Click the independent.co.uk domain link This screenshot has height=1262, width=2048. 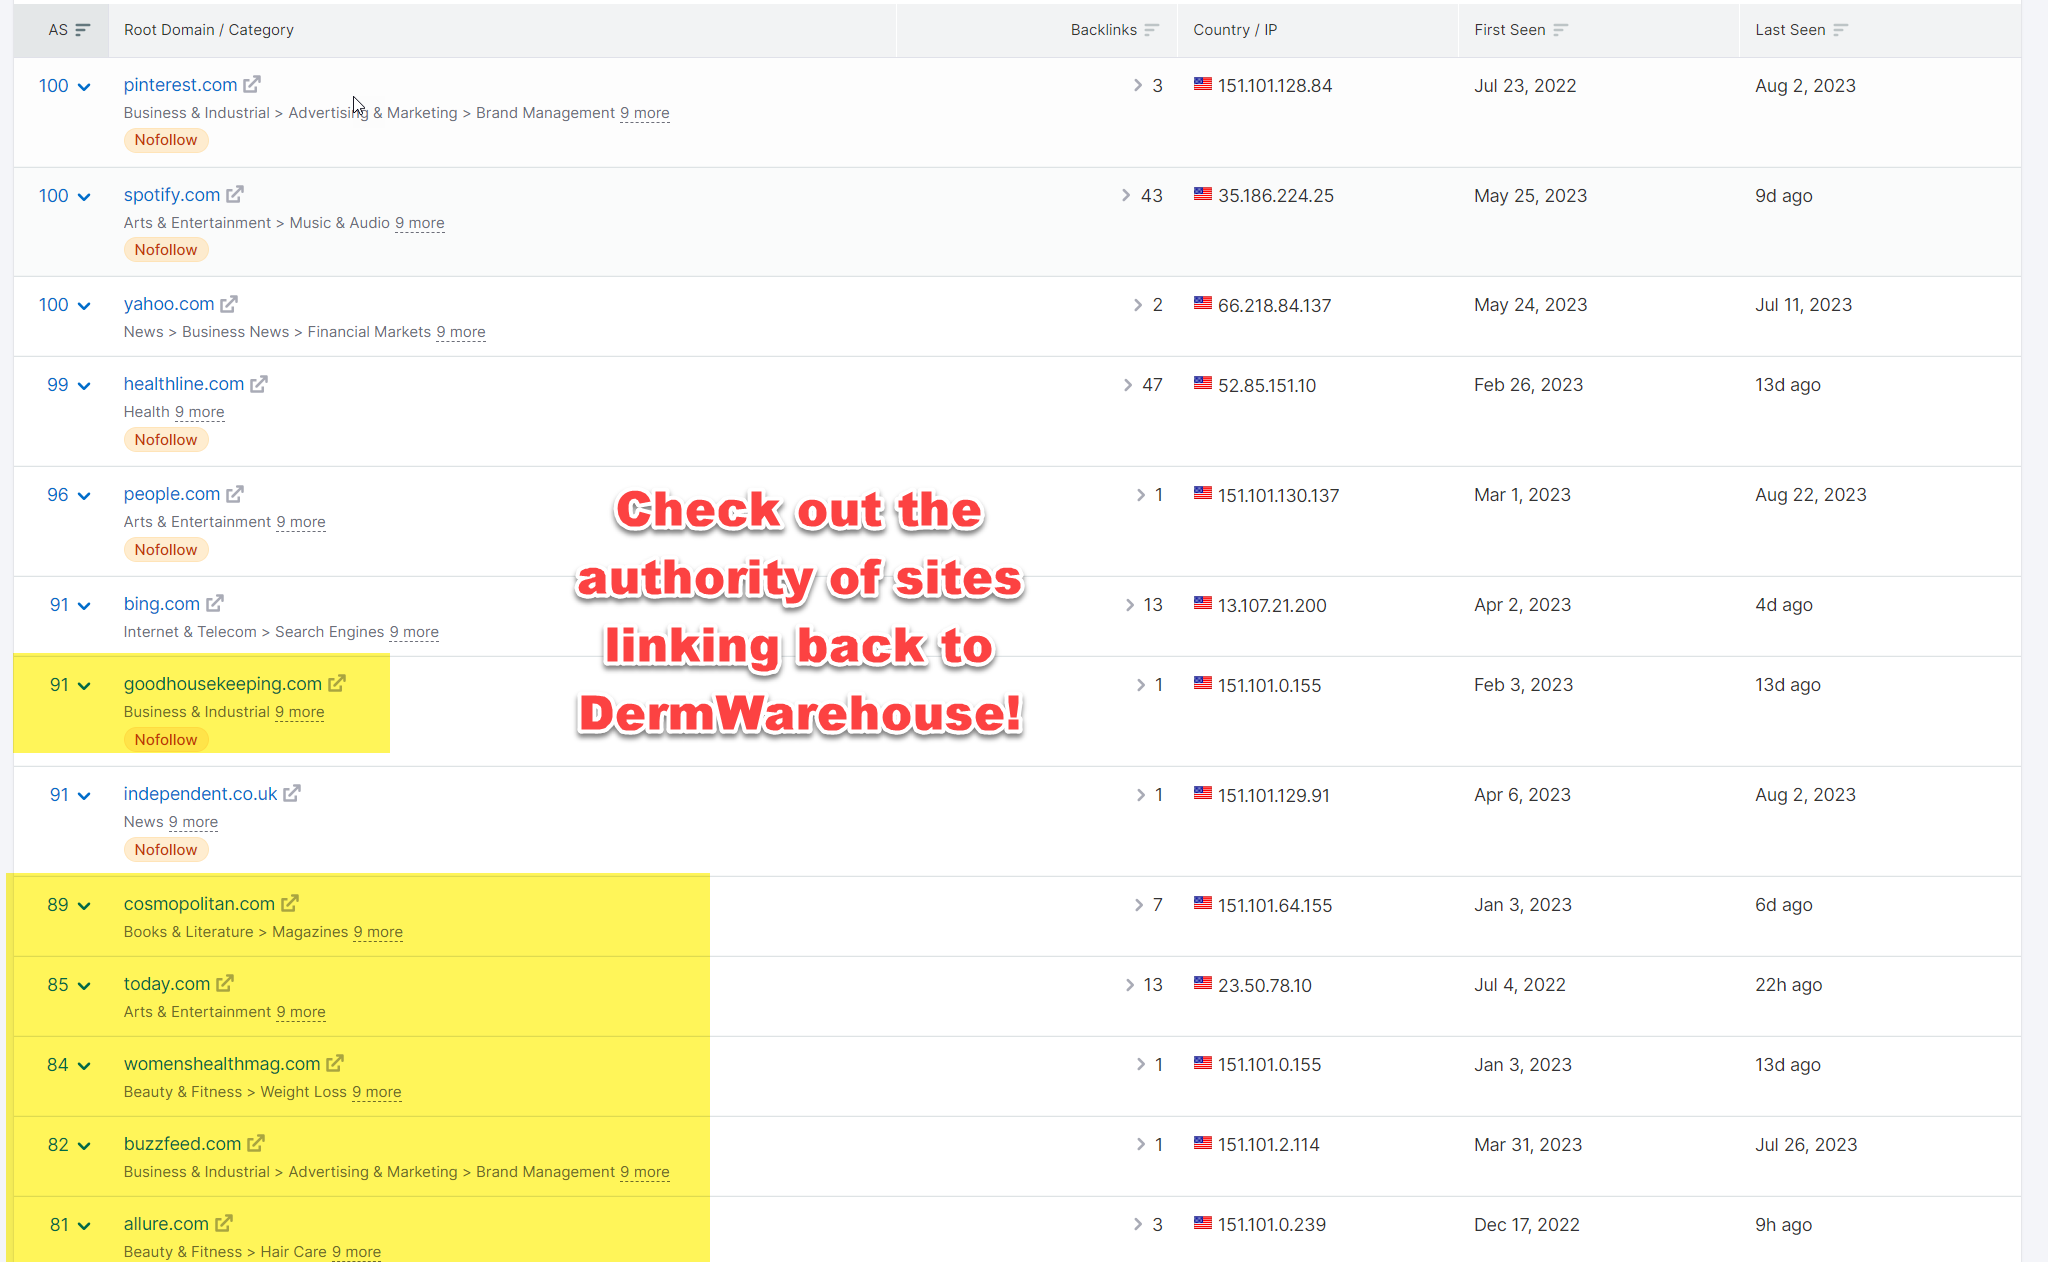tap(200, 794)
